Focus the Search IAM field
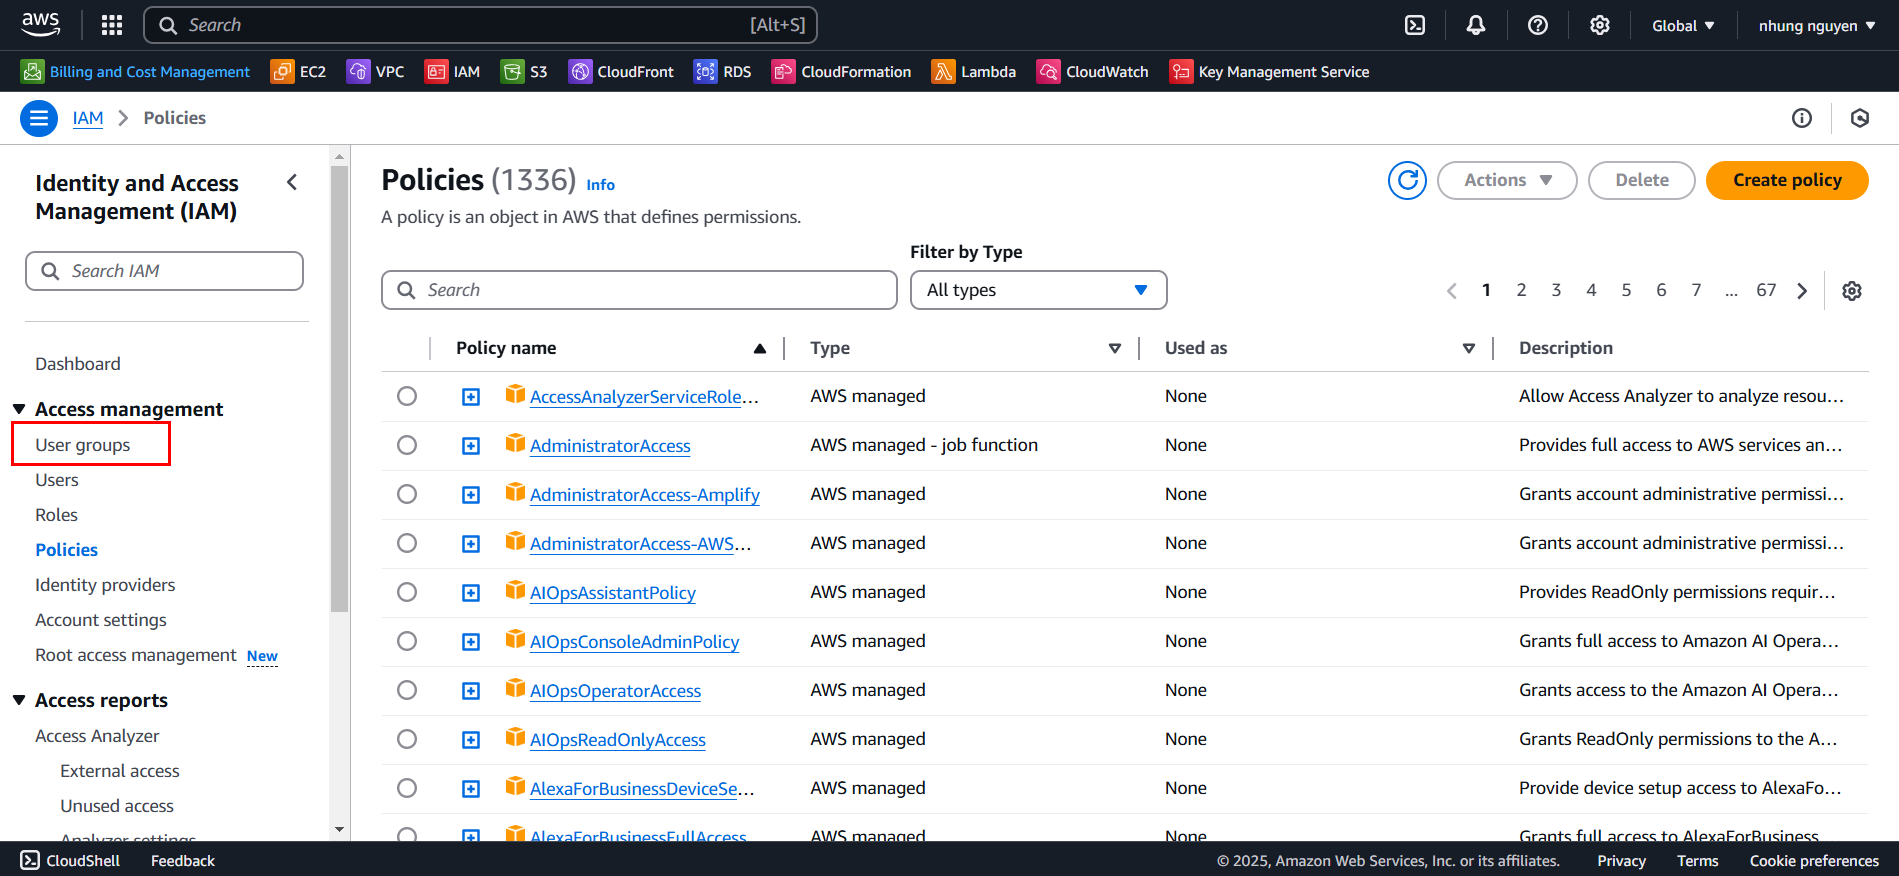 click(x=164, y=271)
